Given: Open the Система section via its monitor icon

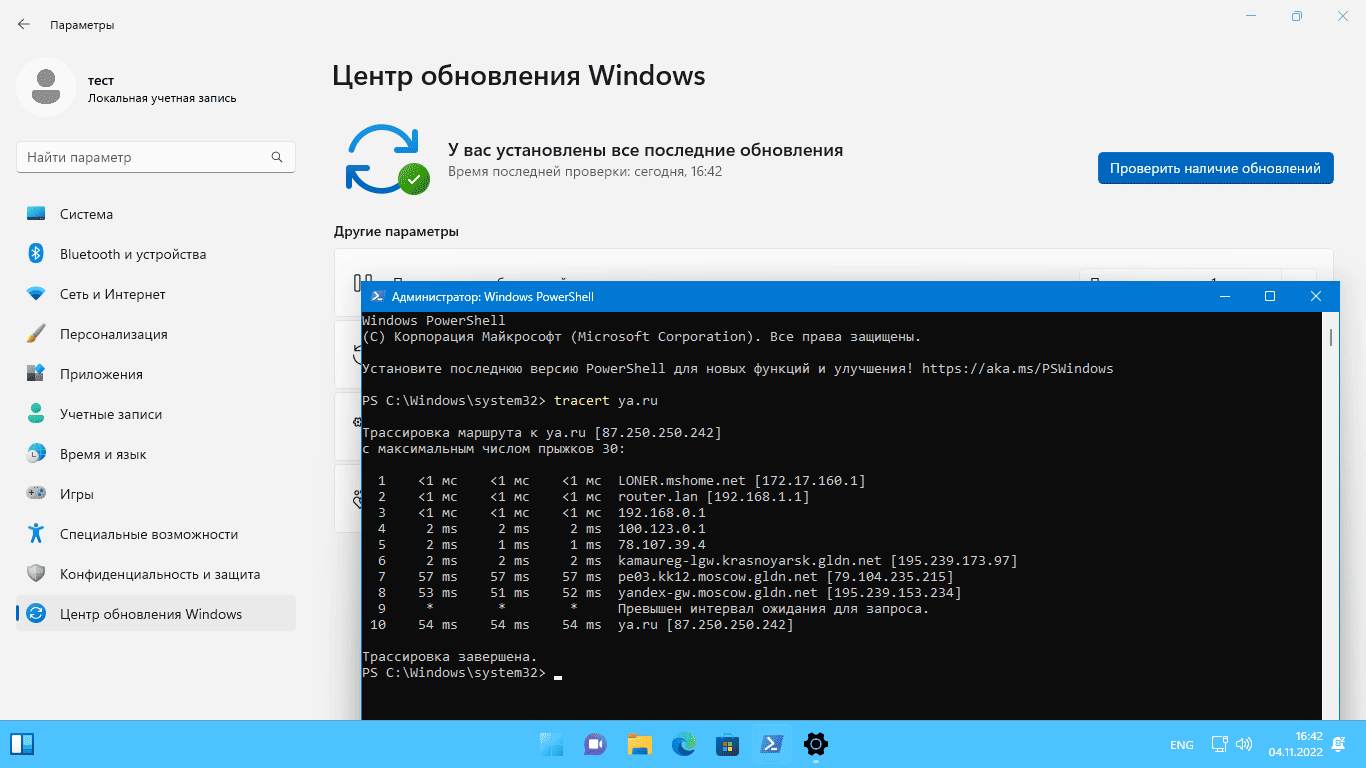Looking at the screenshot, I should (x=36, y=214).
